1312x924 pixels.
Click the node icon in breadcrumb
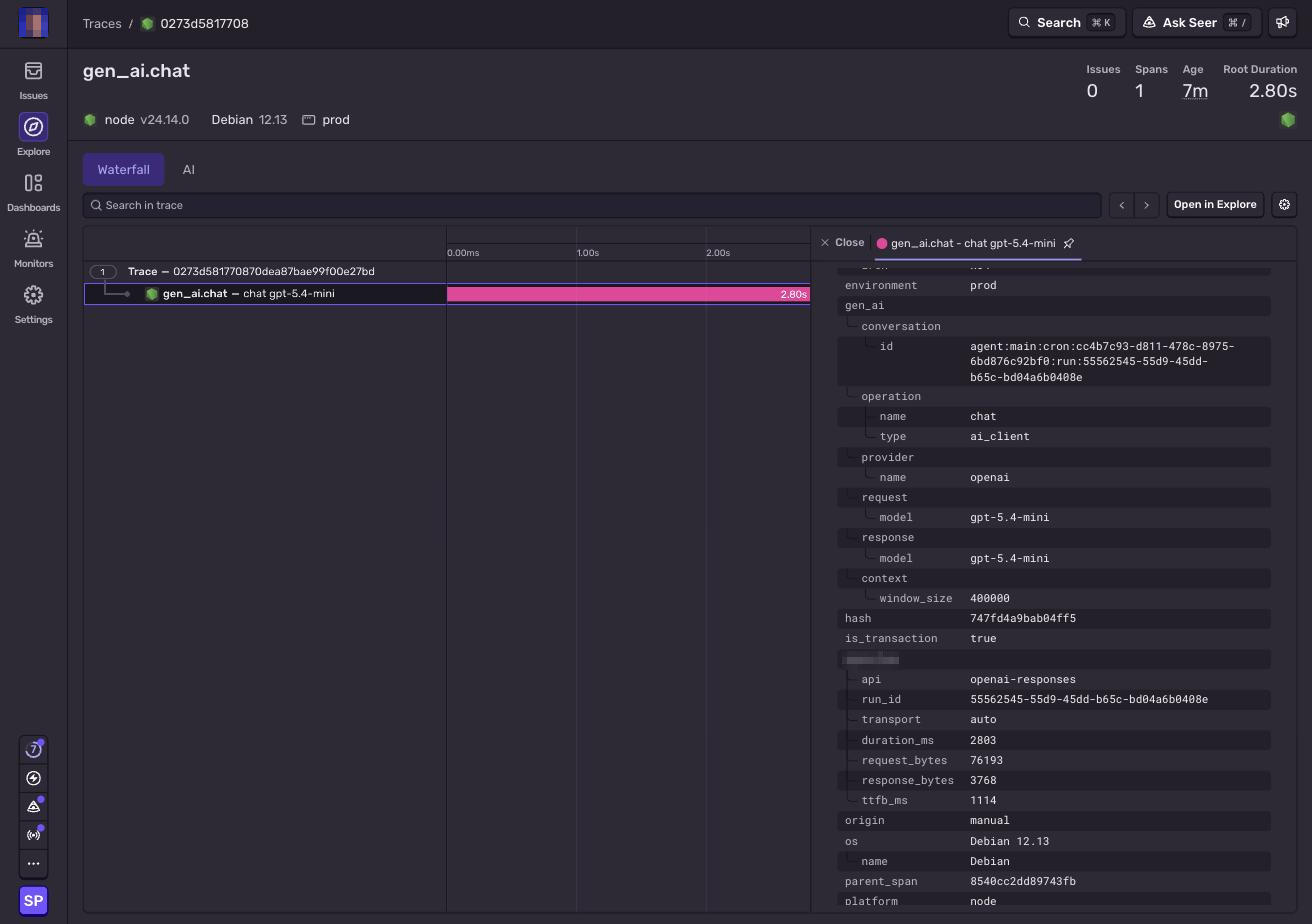click(148, 23)
